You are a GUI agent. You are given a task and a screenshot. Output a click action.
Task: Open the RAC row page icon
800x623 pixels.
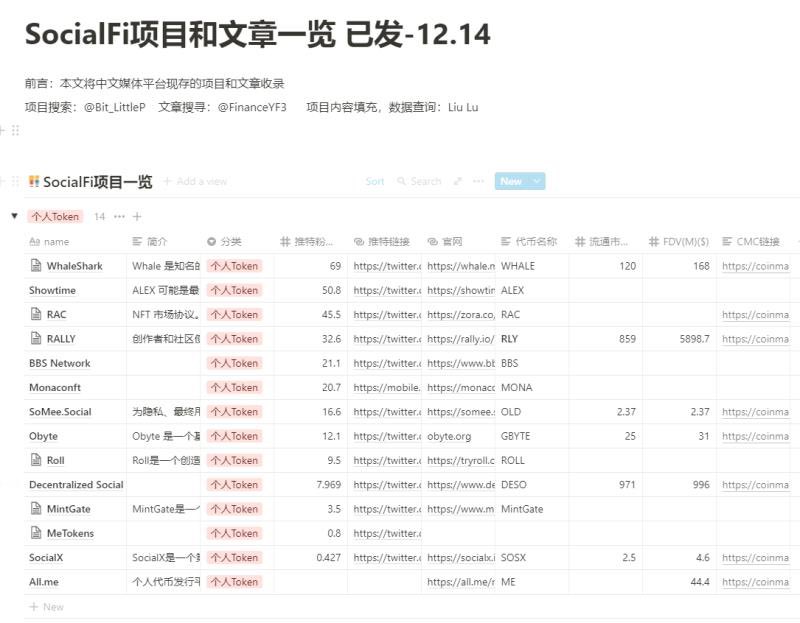[36, 314]
